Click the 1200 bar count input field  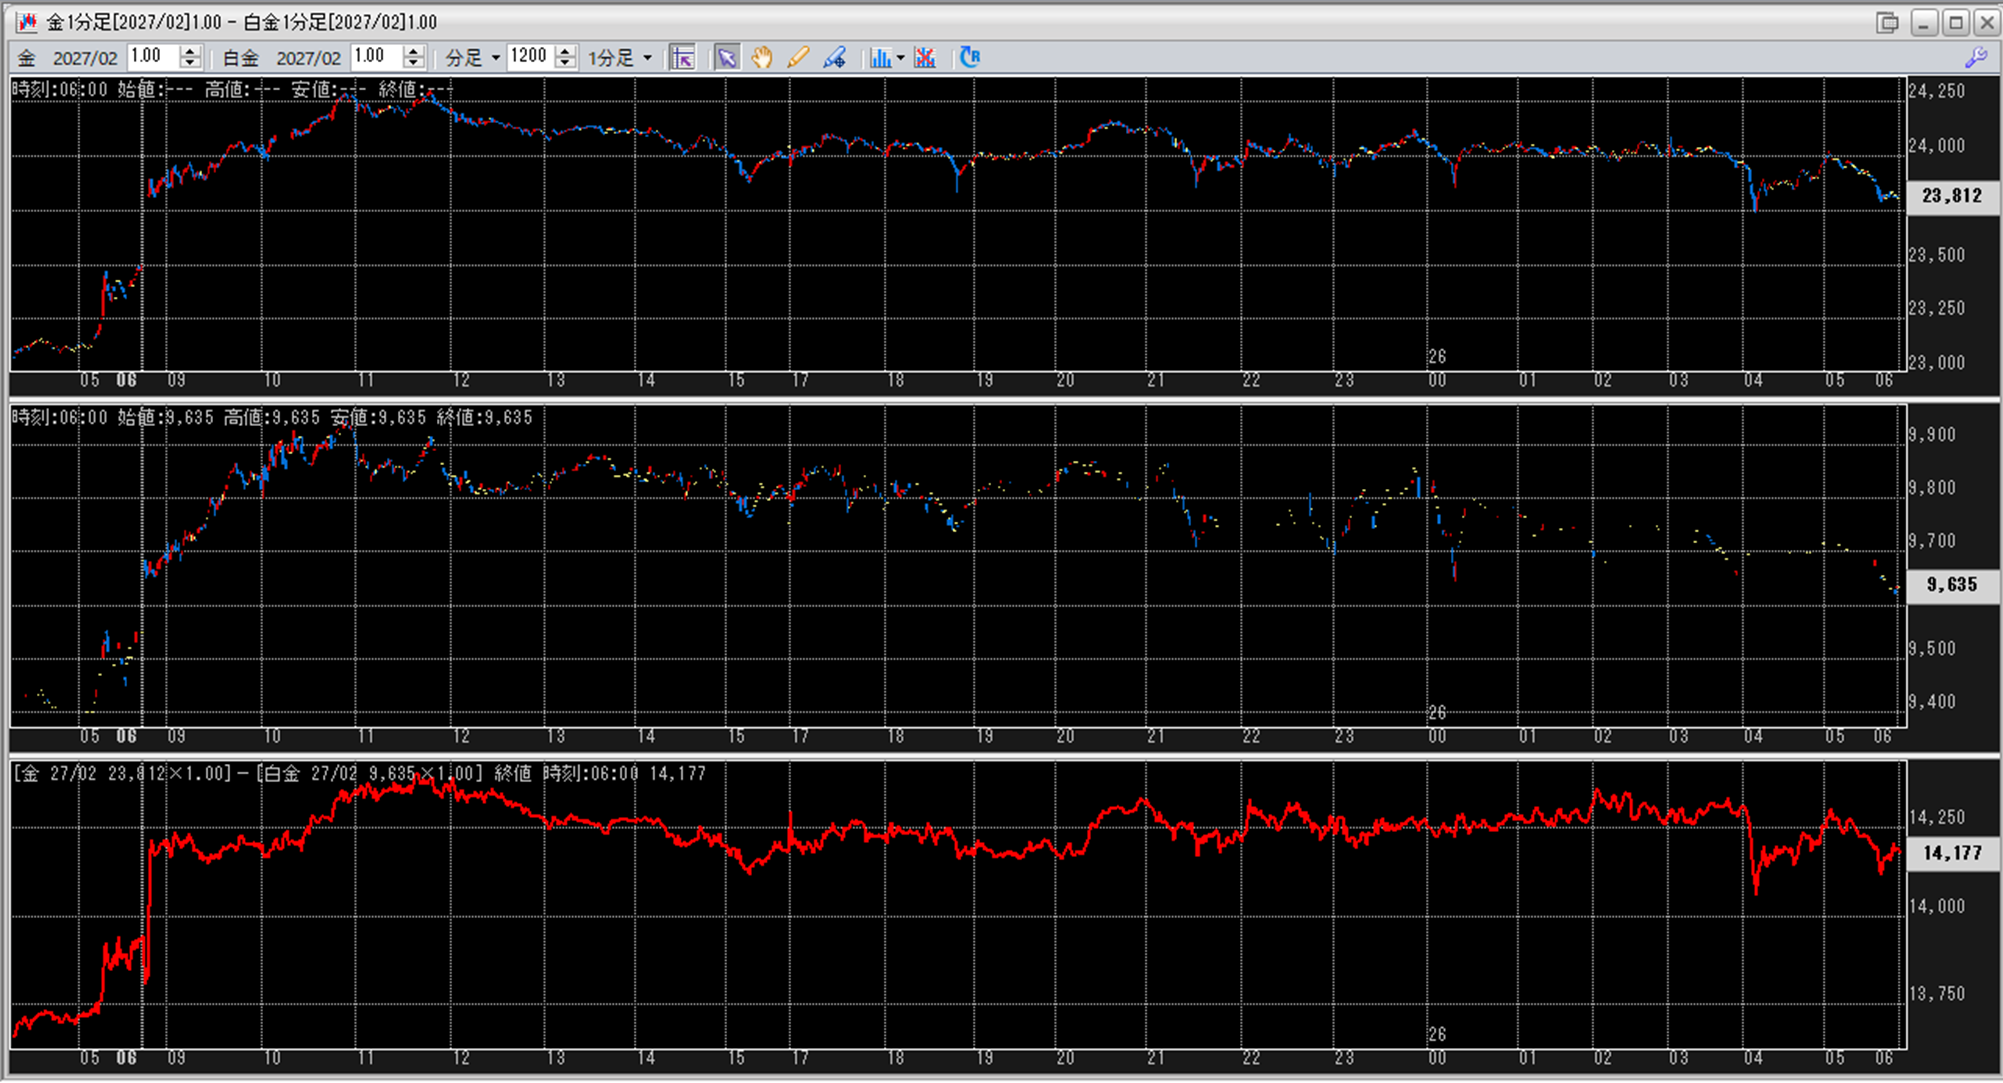pyautogui.click(x=528, y=57)
